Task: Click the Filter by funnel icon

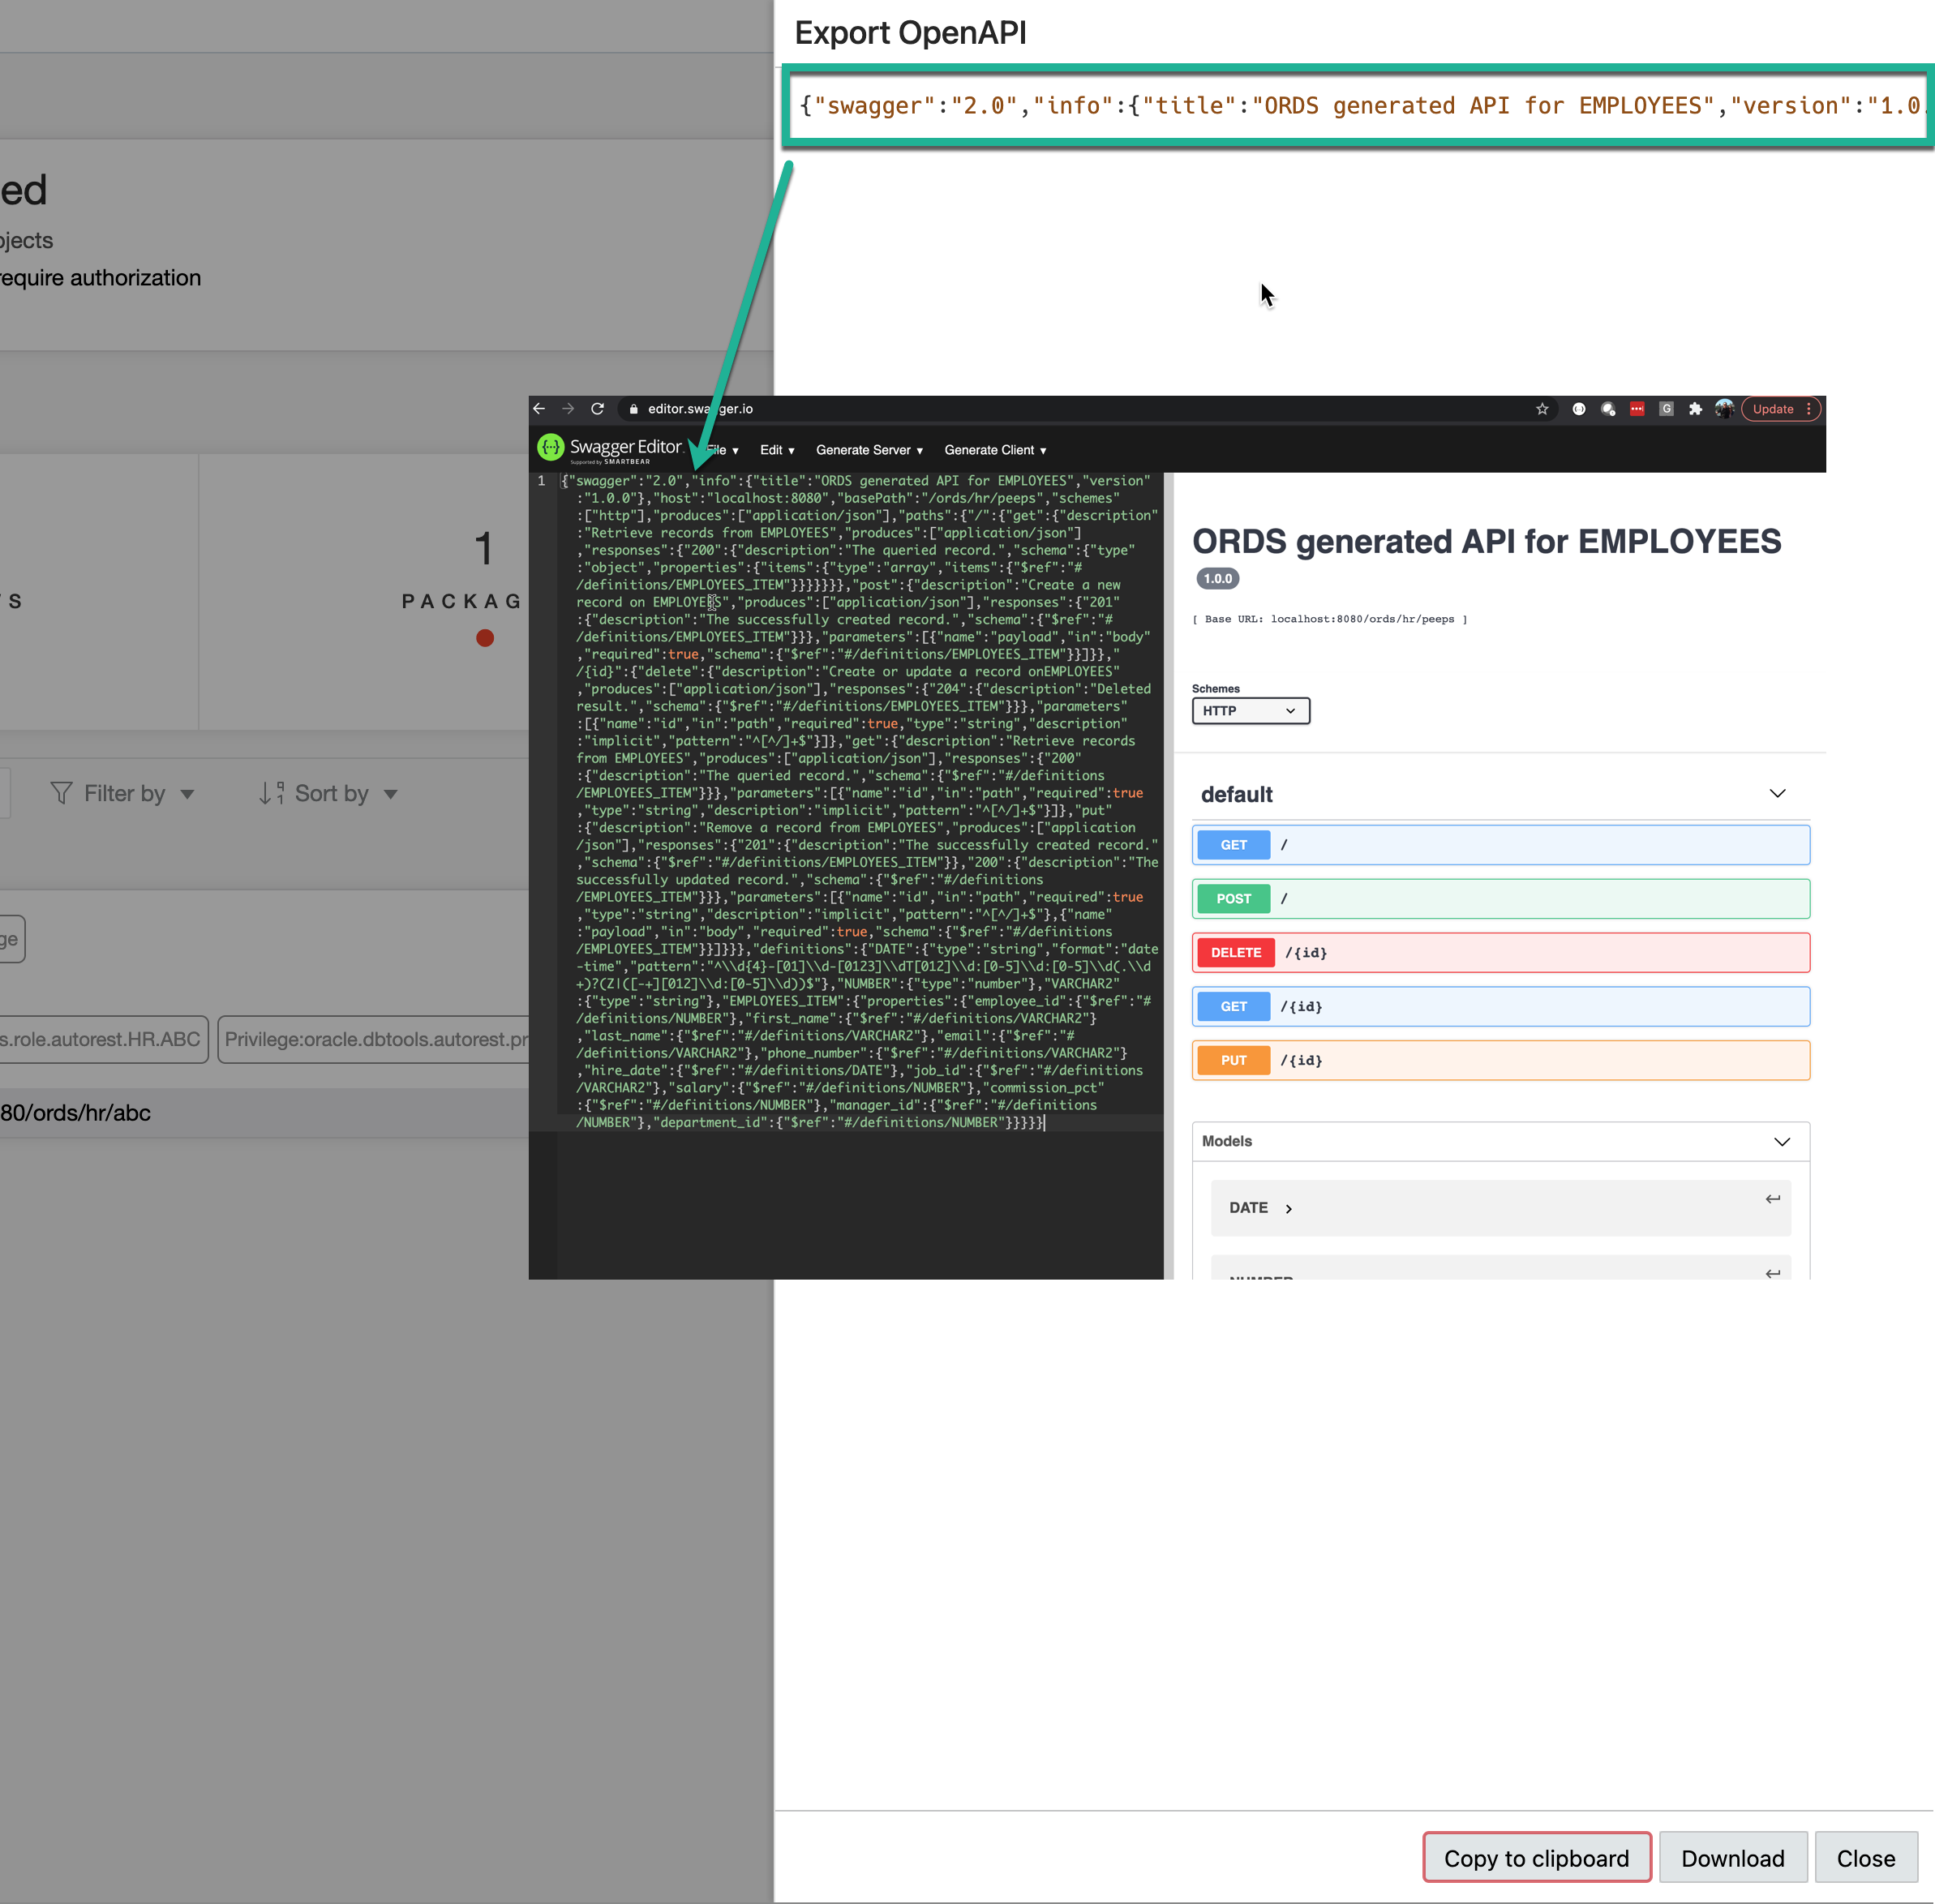Action: tap(61, 793)
